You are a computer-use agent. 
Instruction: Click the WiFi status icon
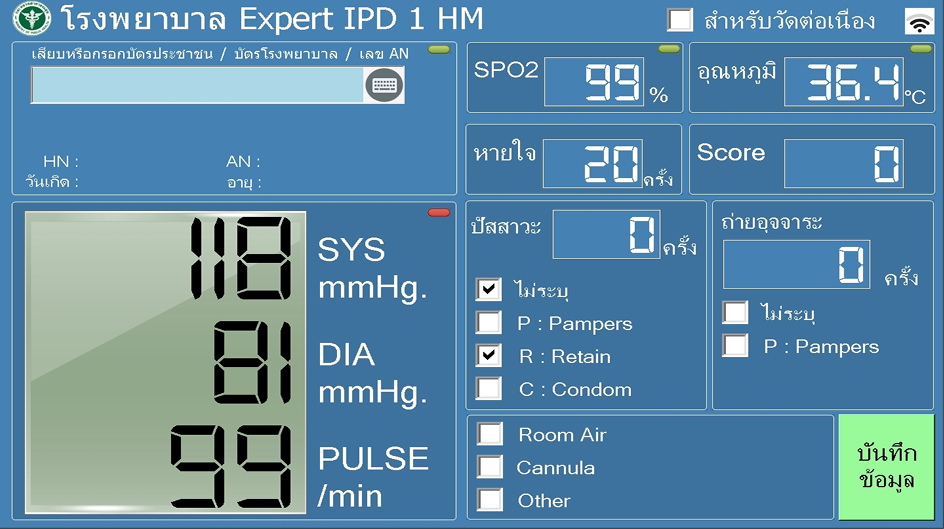coord(918,21)
